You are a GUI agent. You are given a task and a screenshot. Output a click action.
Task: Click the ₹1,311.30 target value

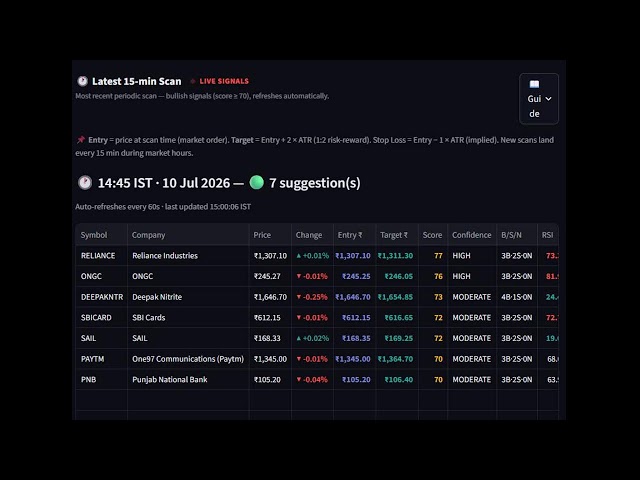(x=395, y=256)
